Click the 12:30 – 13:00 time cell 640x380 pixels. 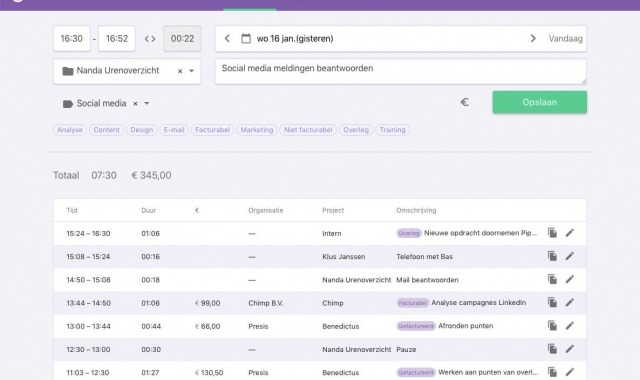(88, 349)
